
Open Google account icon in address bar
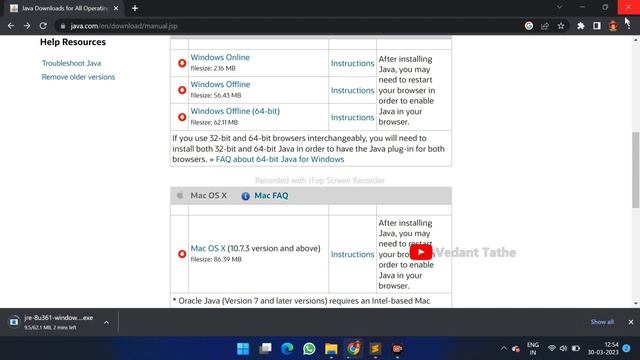pos(529,26)
